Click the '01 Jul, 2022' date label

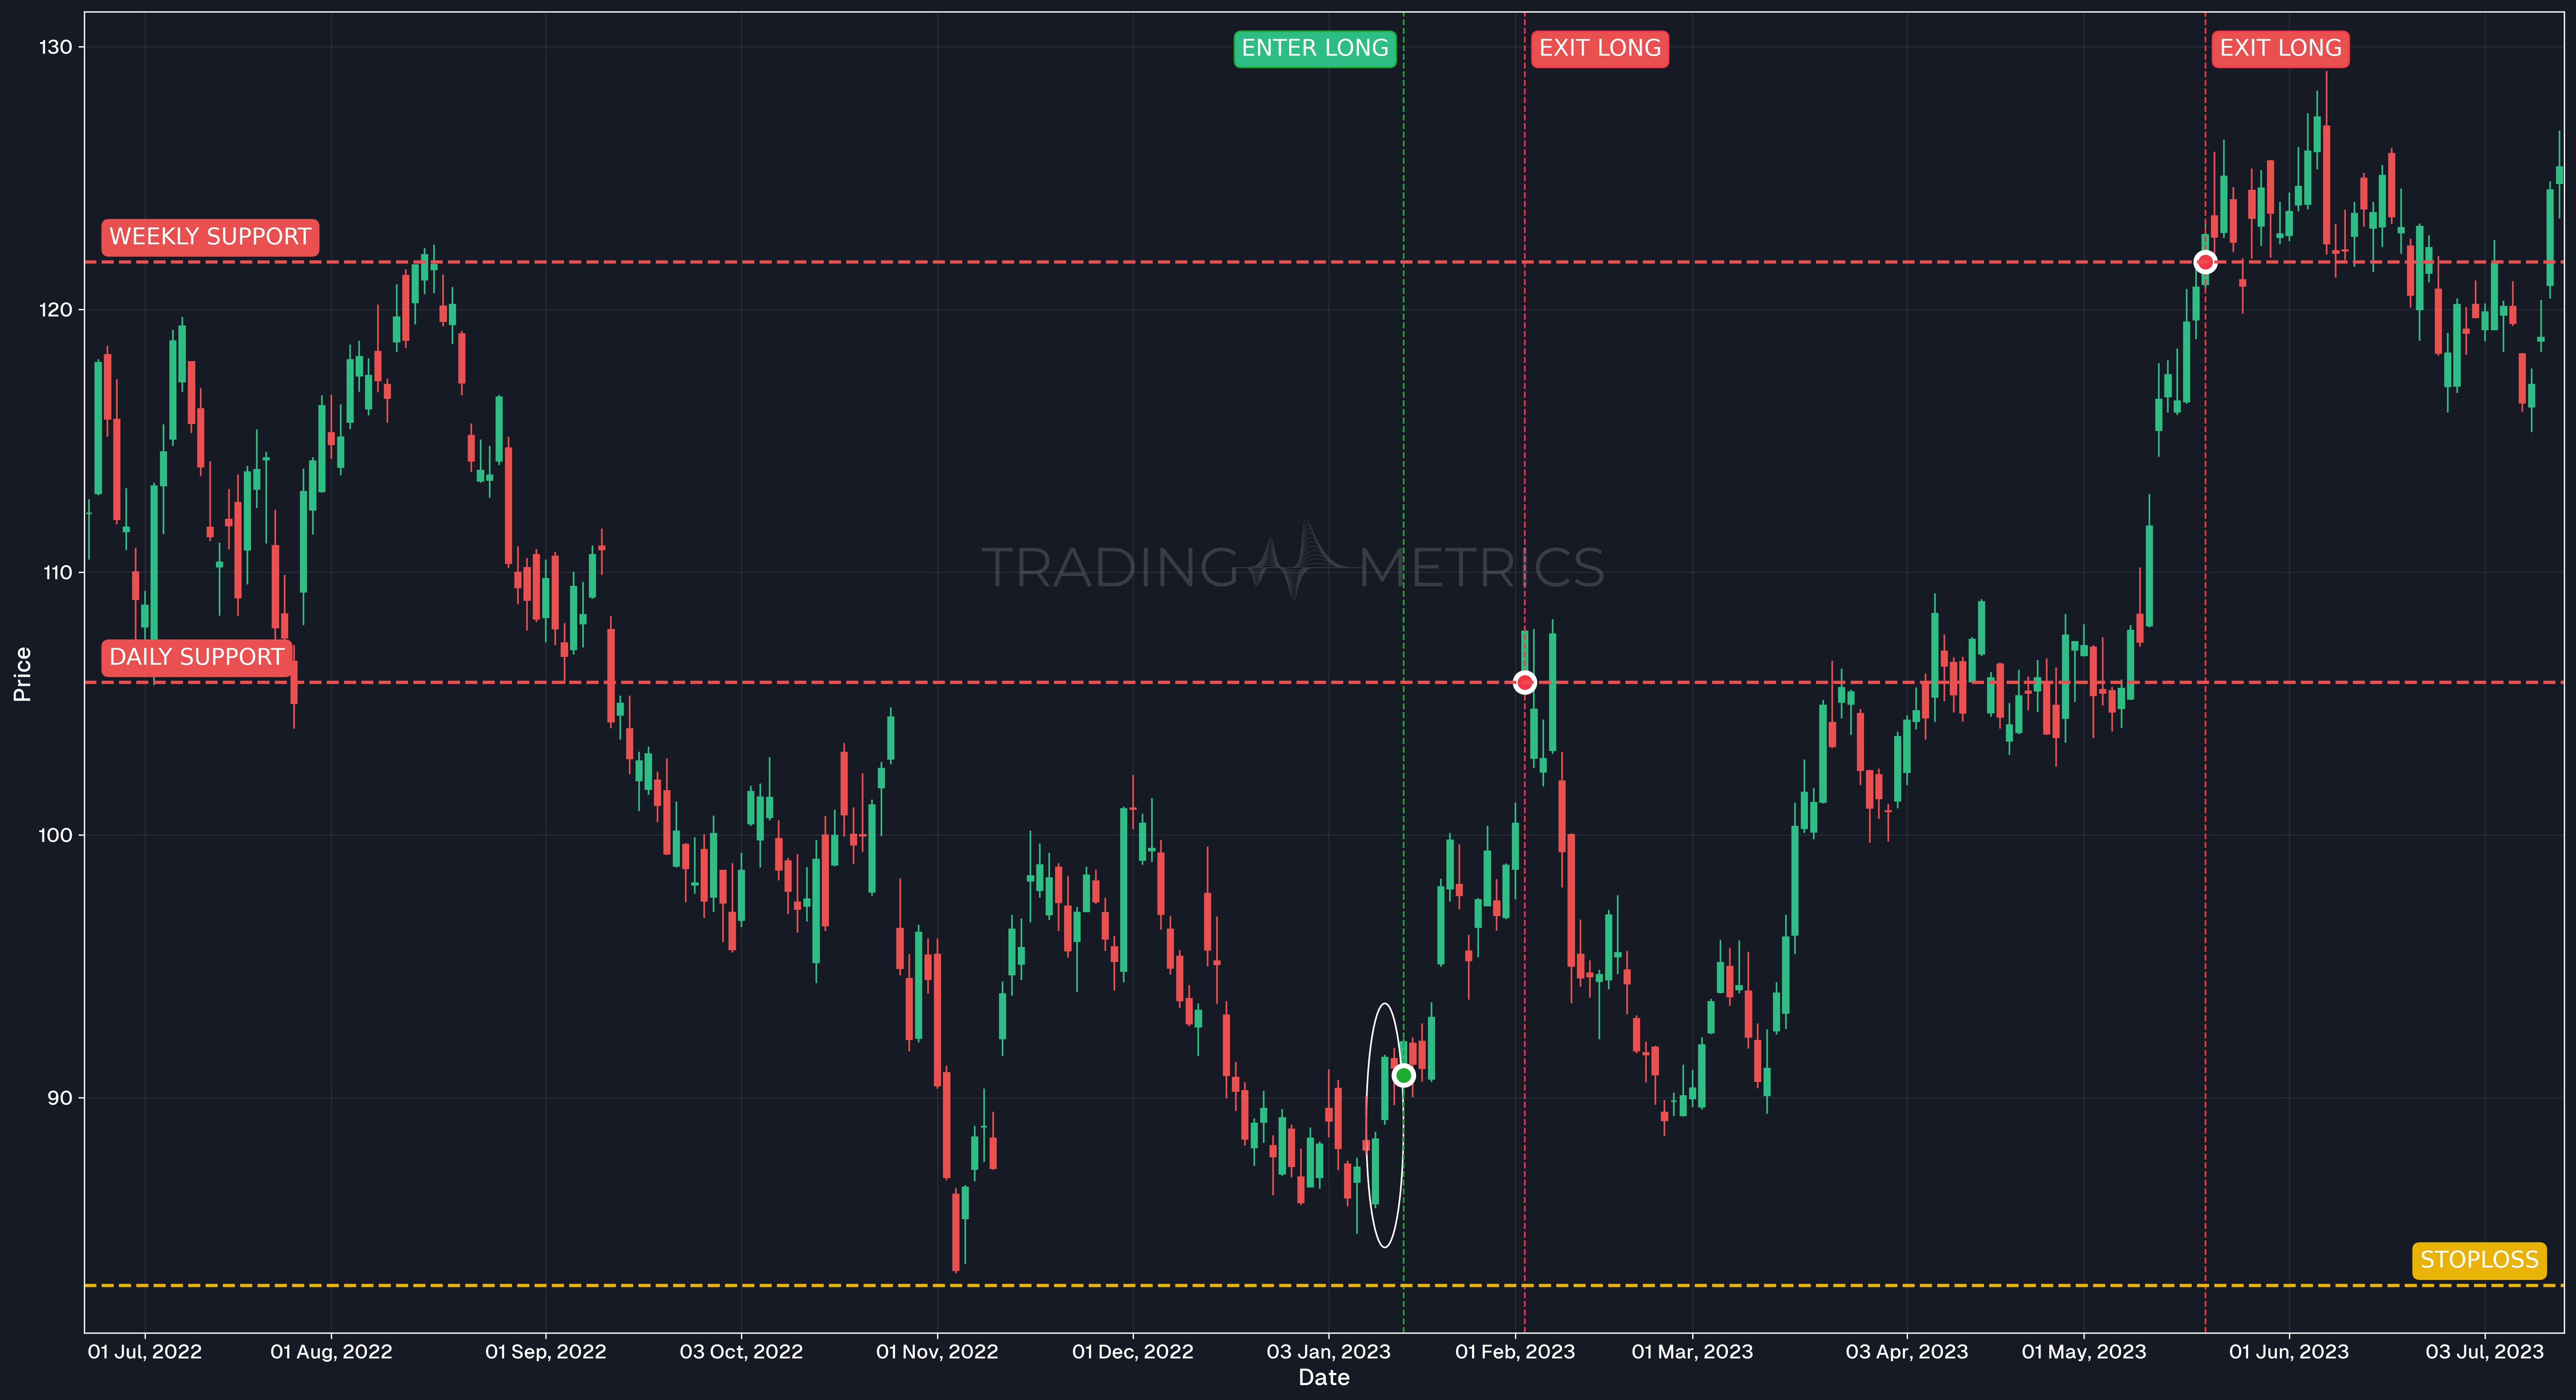click(145, 1352)
